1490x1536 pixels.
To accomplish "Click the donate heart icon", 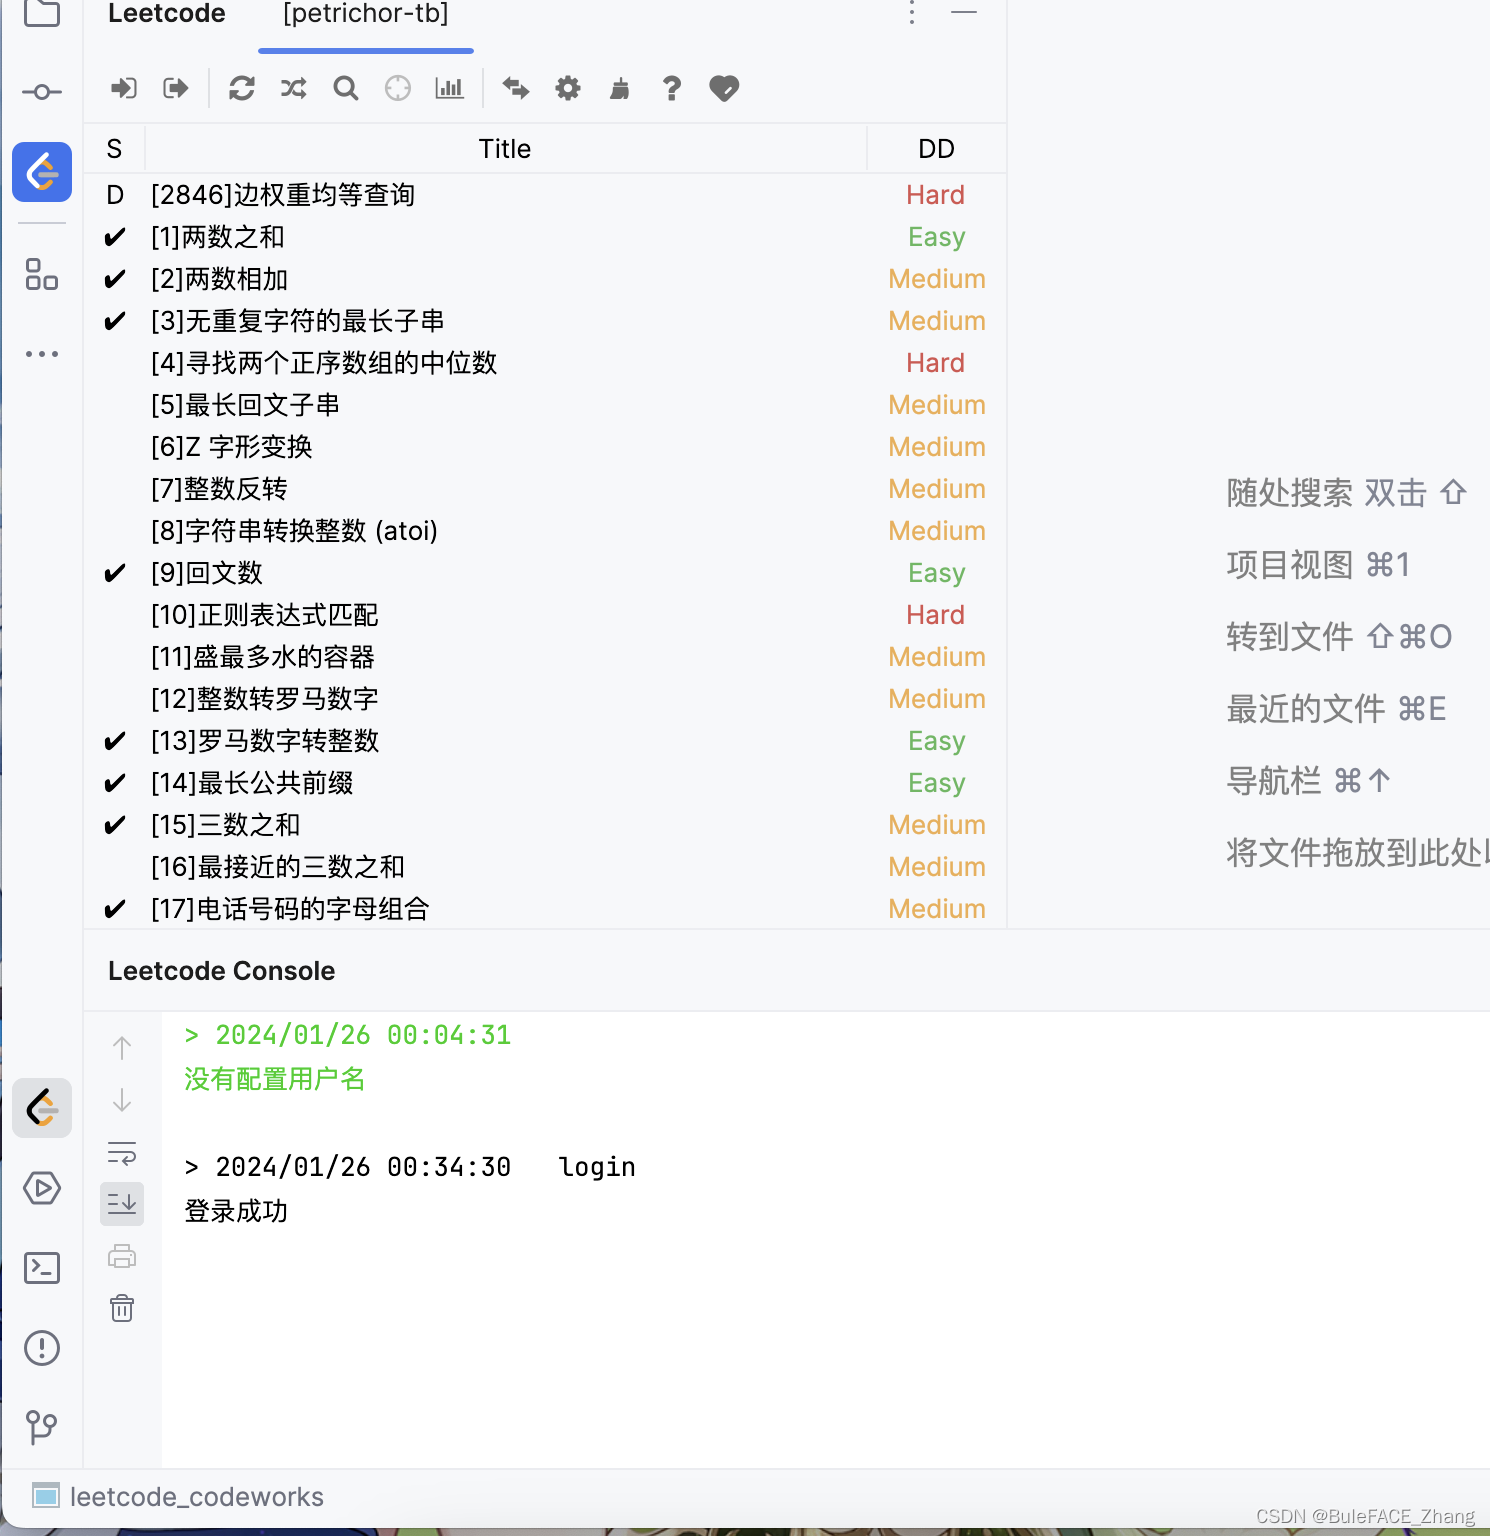I will click(724, 88).
